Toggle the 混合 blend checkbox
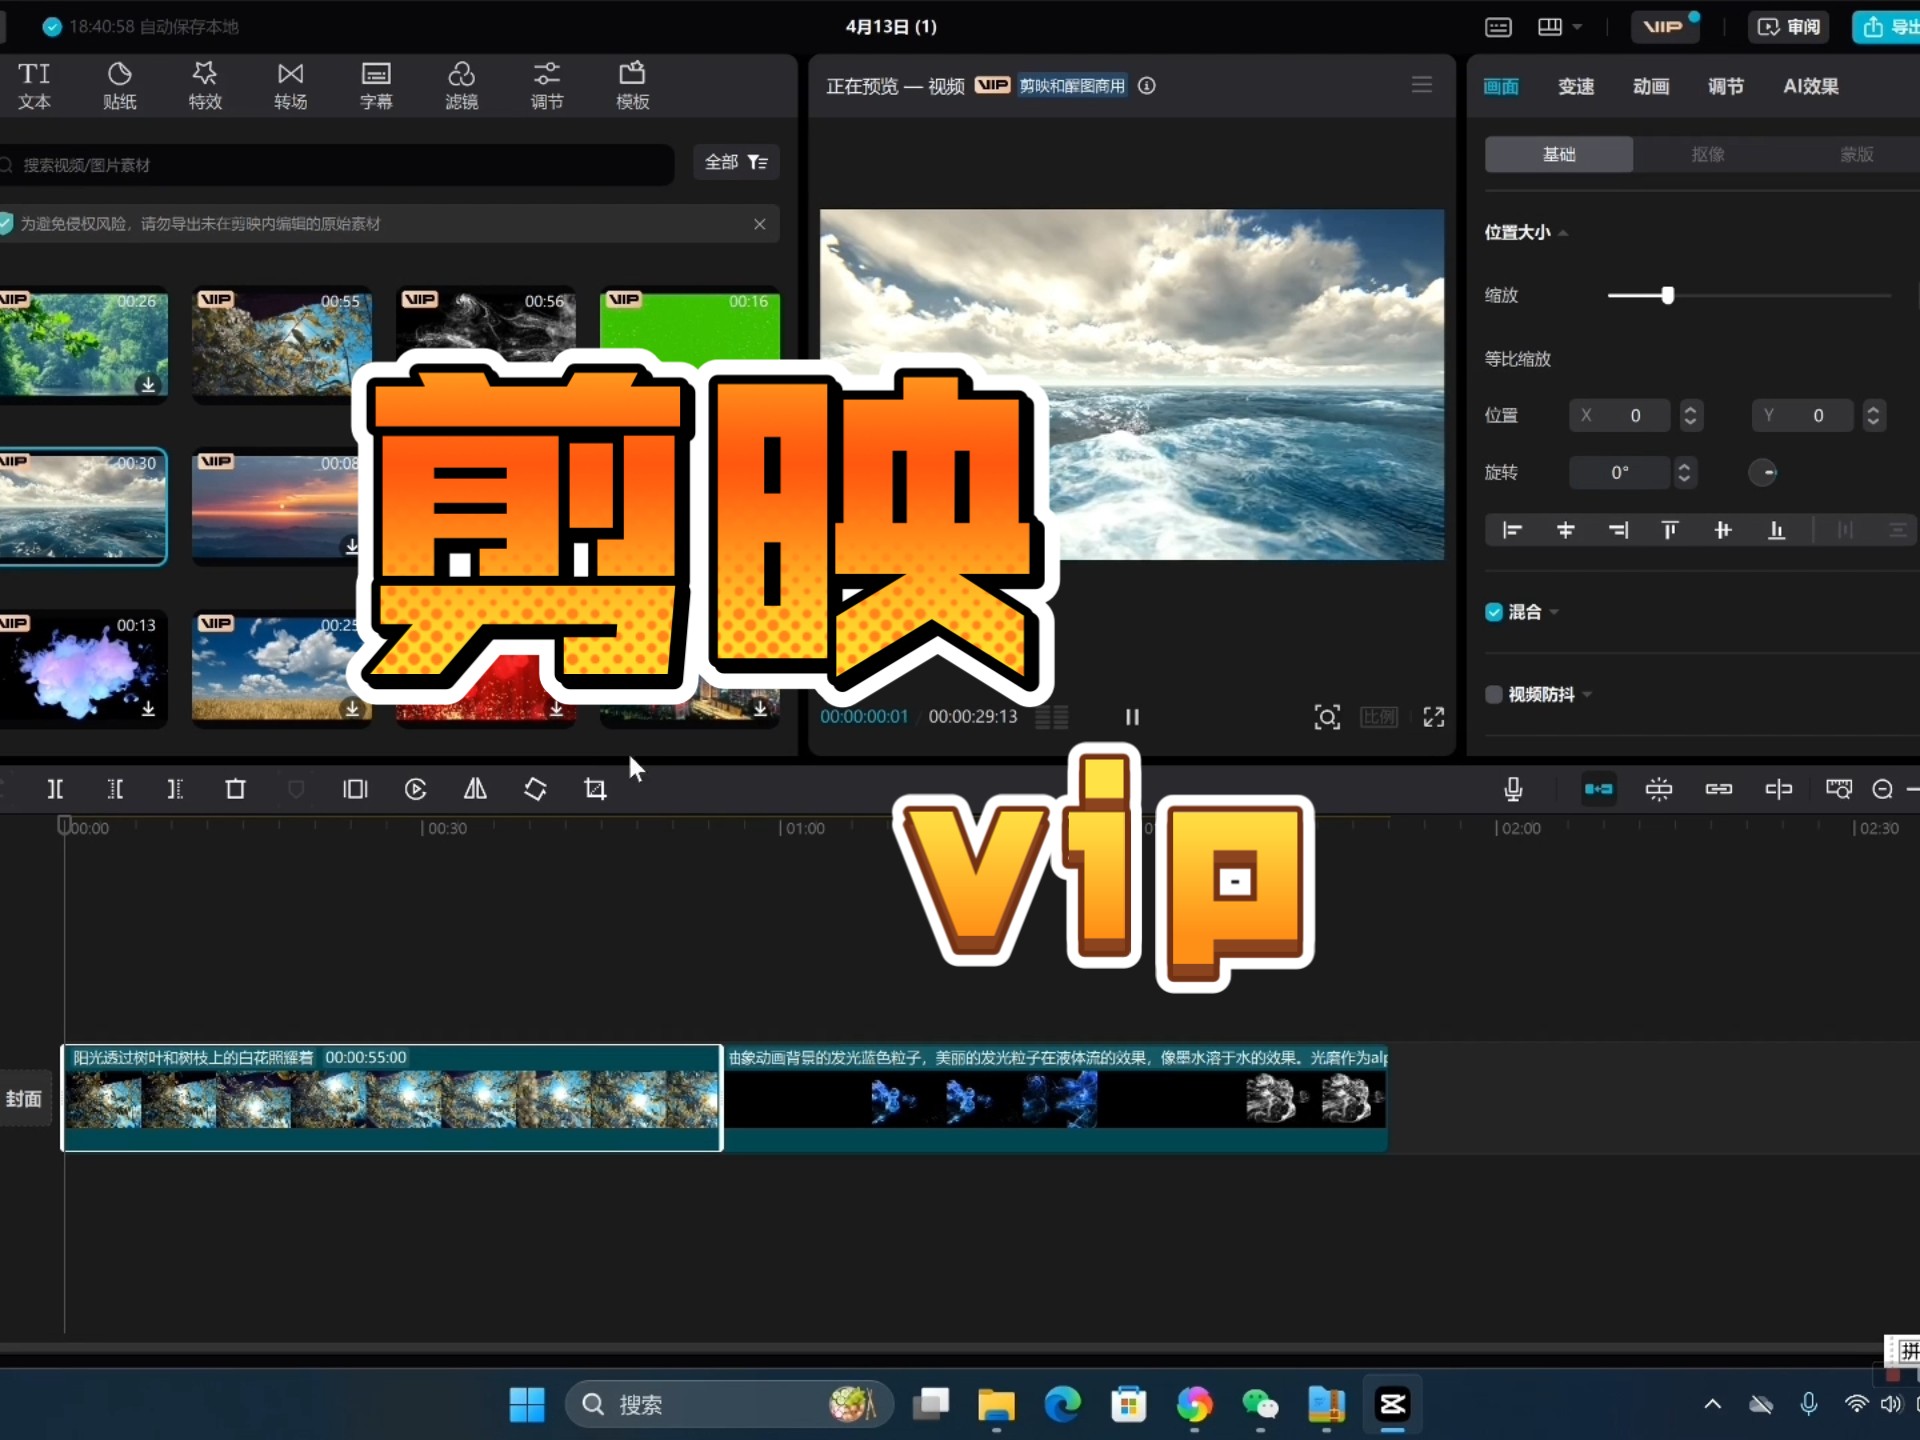Viewport: 1920px width, 1440px height. [x=1494, y=612]
